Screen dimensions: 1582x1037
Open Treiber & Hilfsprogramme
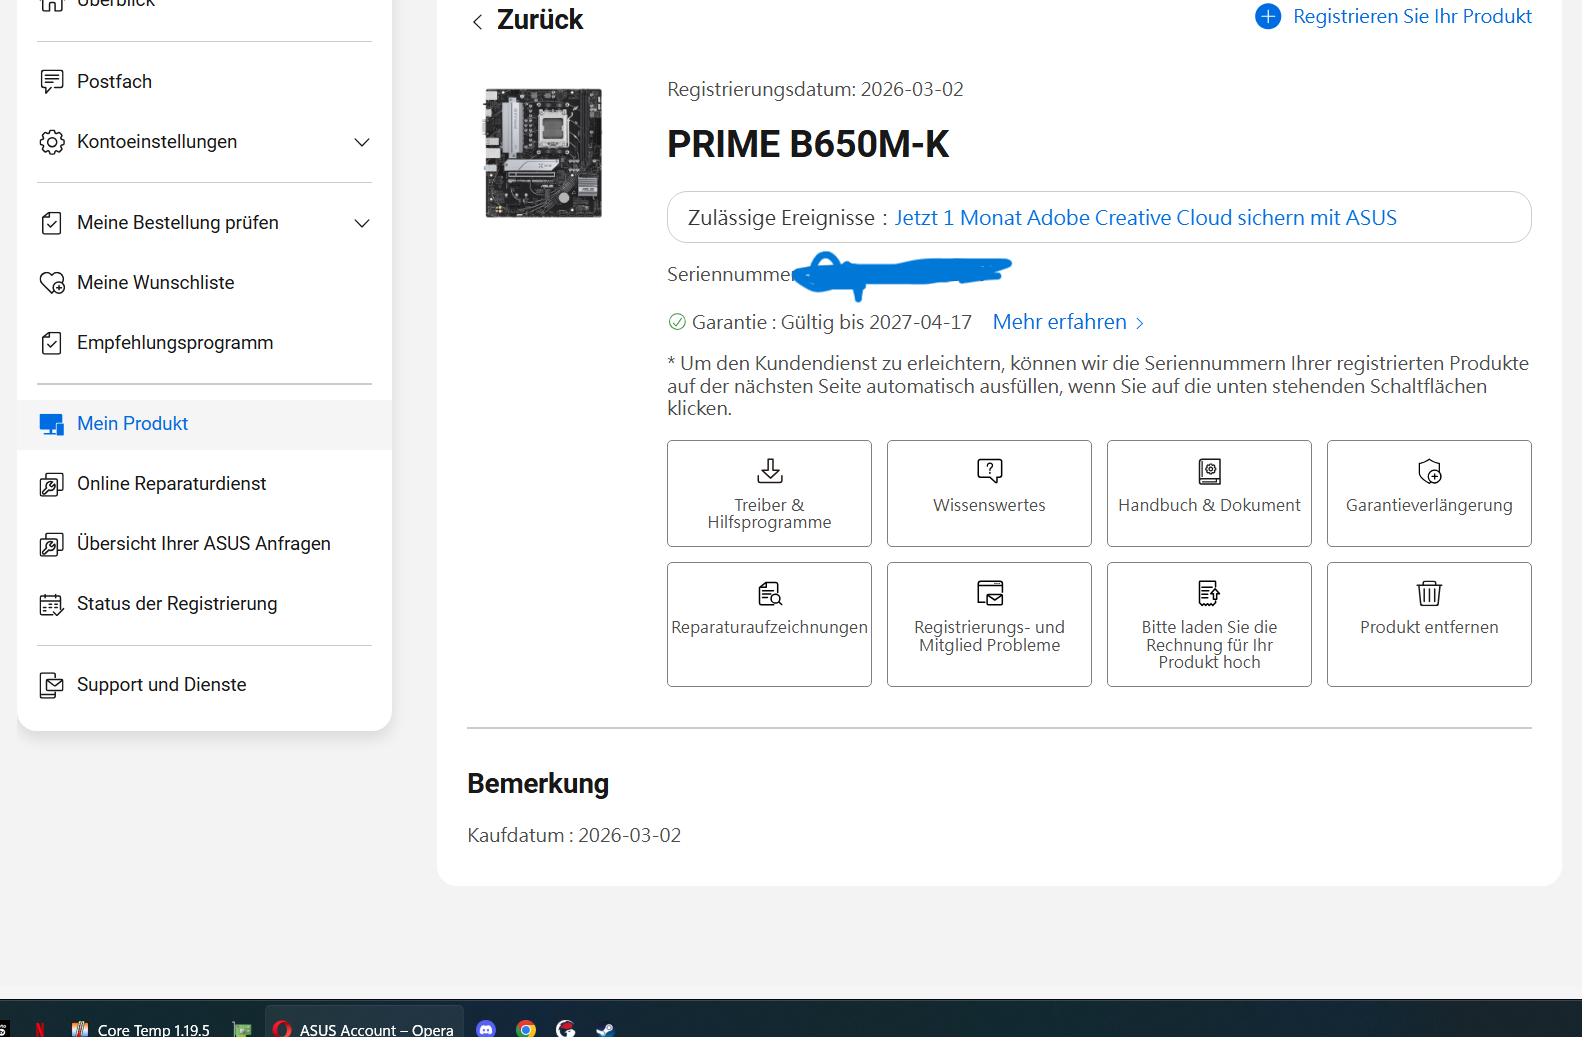tap(769, 494)
